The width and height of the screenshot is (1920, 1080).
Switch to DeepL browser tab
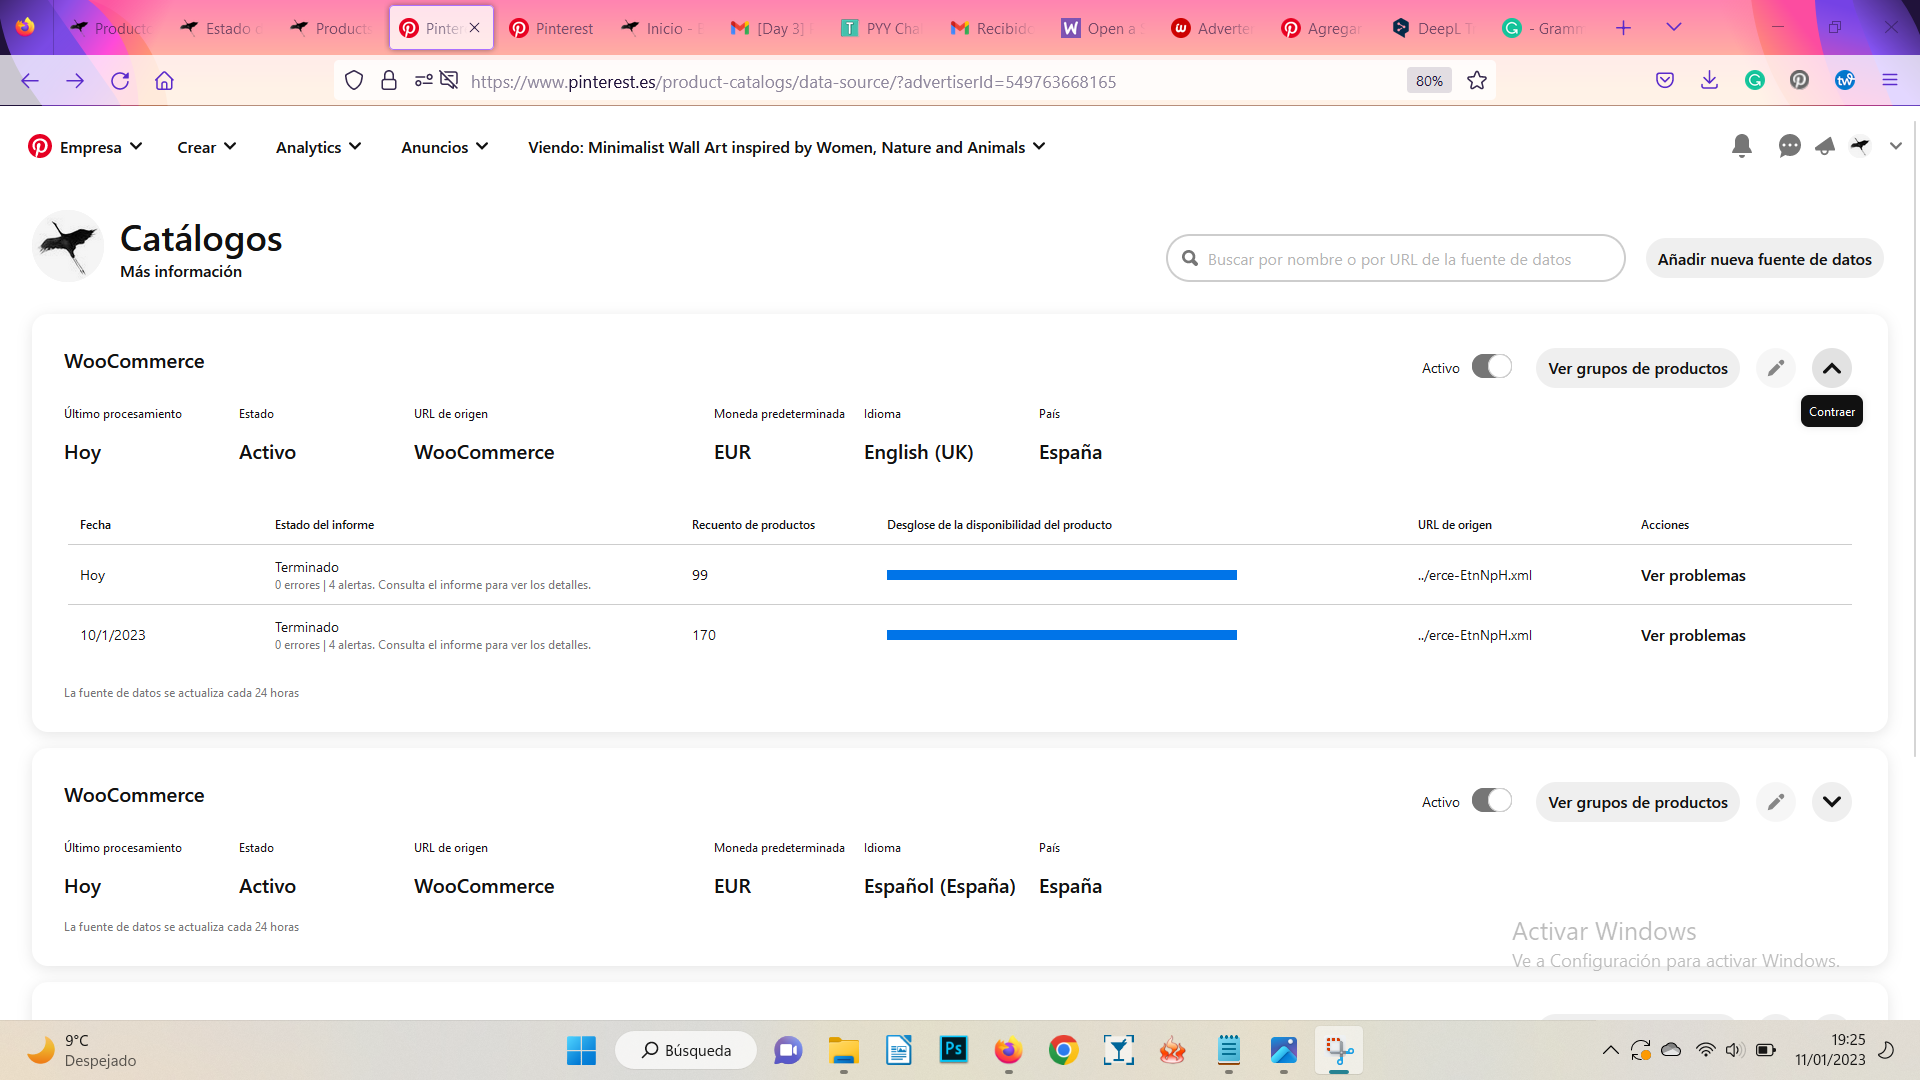(1434, 28)
